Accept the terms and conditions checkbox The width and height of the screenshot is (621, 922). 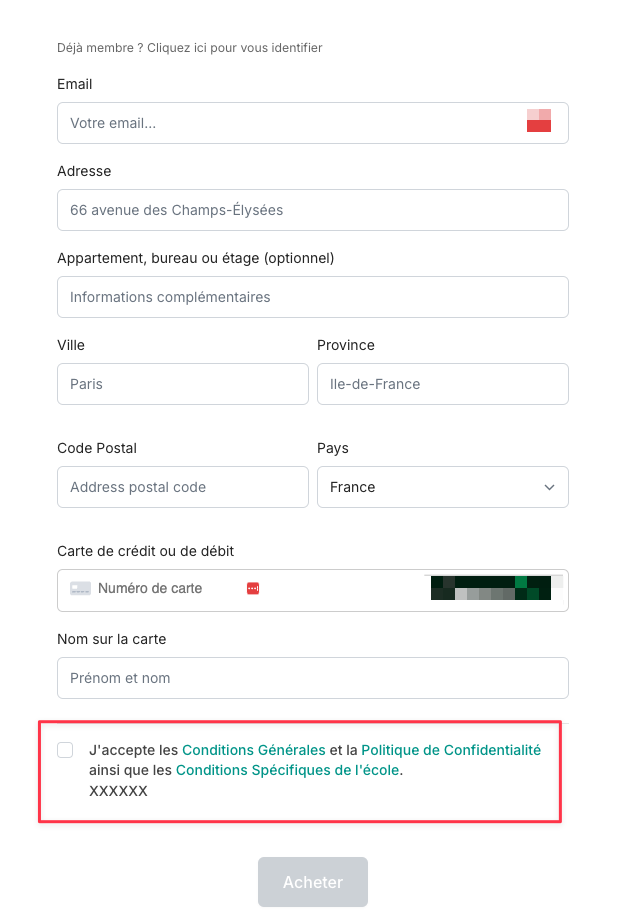65,750
